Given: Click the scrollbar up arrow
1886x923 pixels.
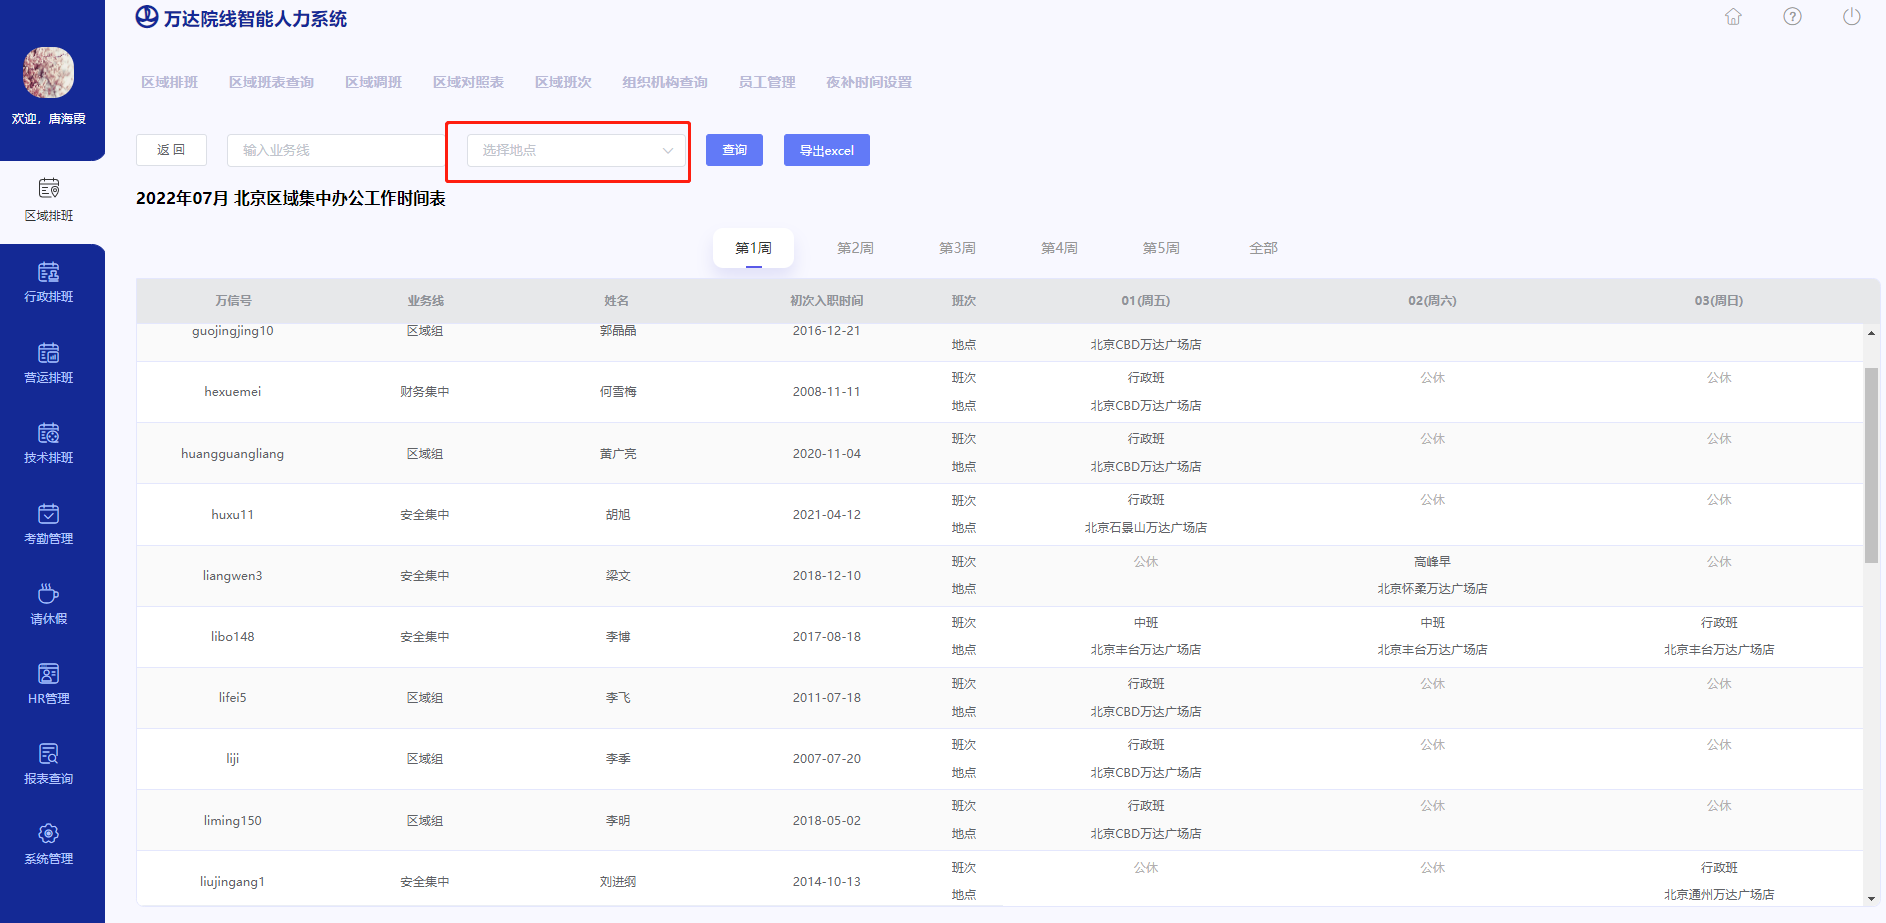Looking at the screenshot, I should (x=1871, y=333).
